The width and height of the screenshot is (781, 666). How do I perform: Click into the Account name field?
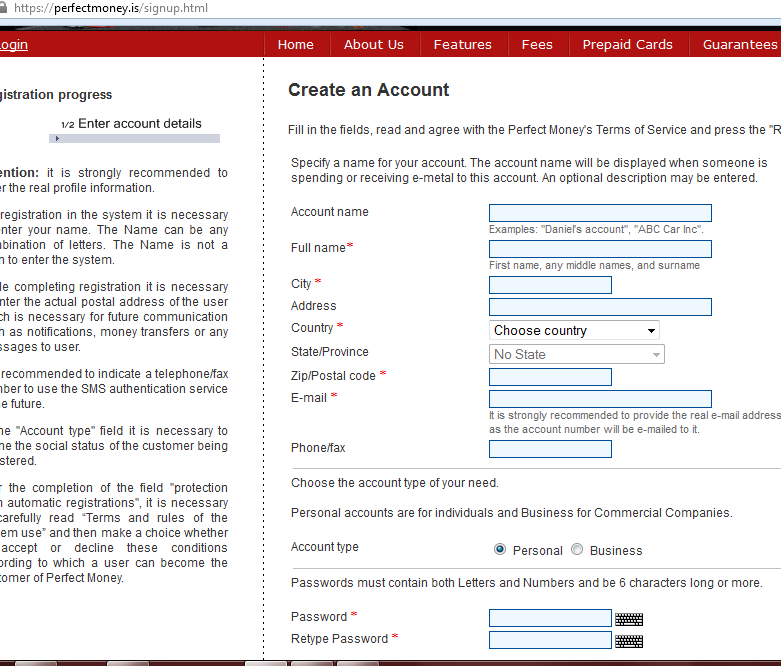click(600, 213)
